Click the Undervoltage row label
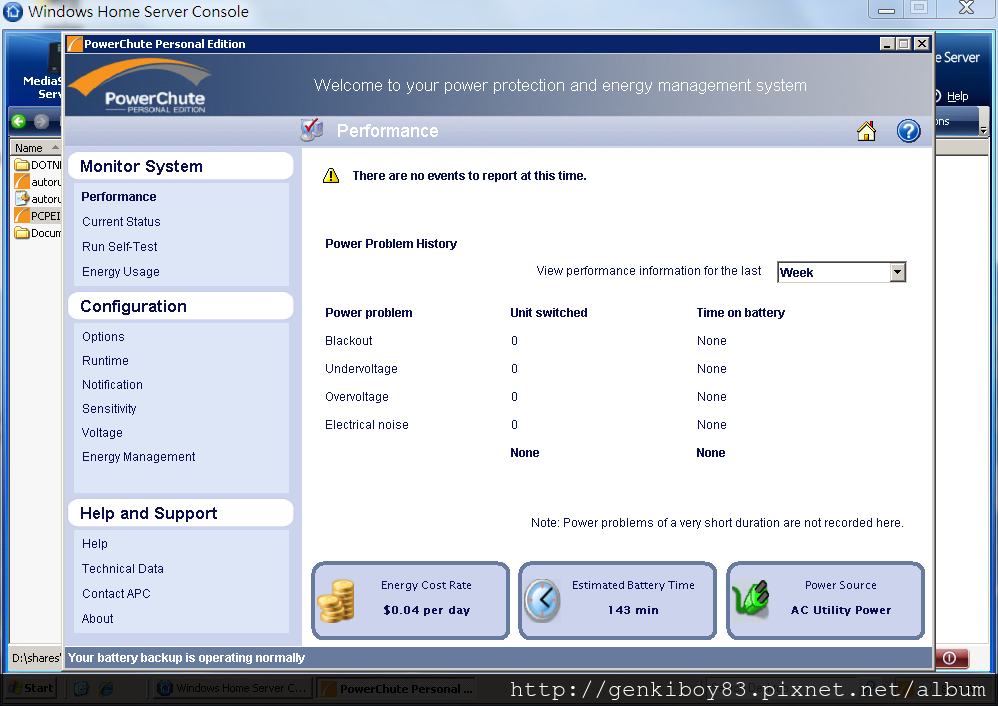998x706 pixels. point(361,369)
